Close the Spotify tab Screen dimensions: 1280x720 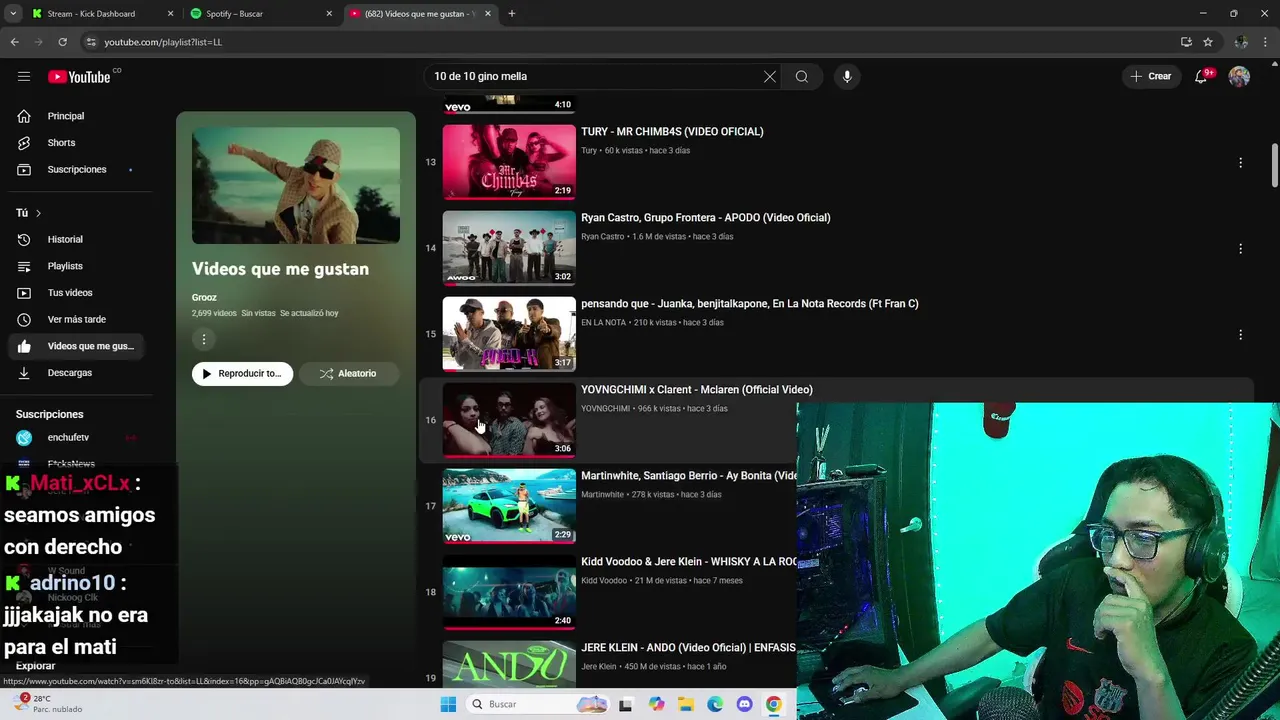click(329, 14)
